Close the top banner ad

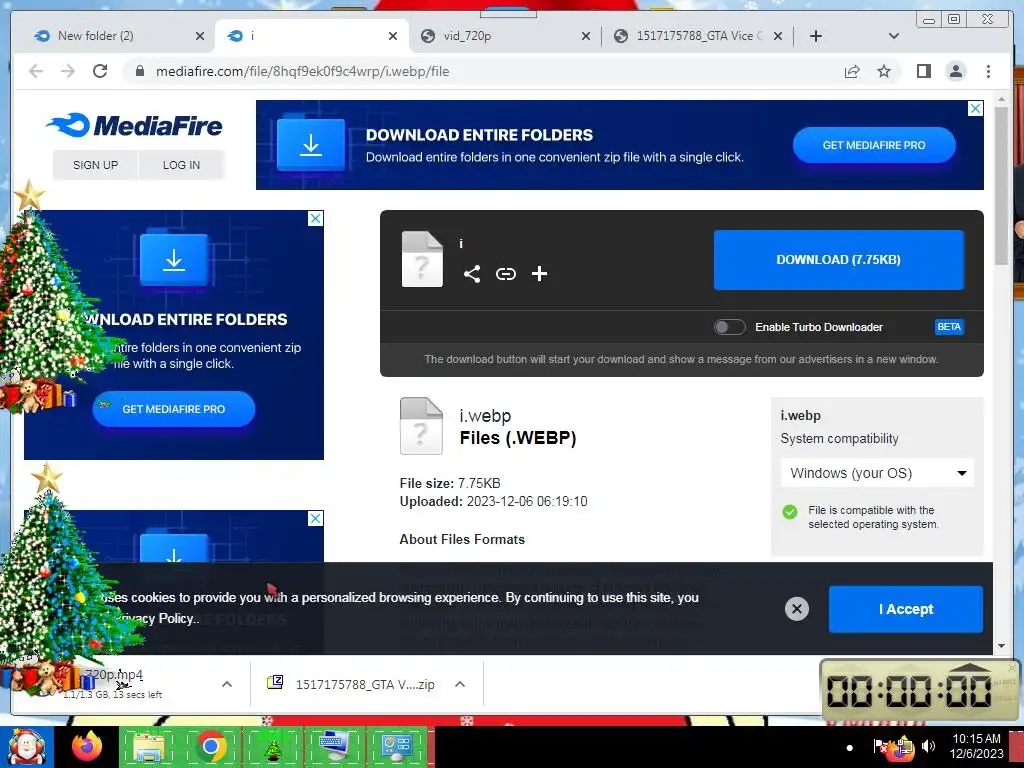(975, 108)
